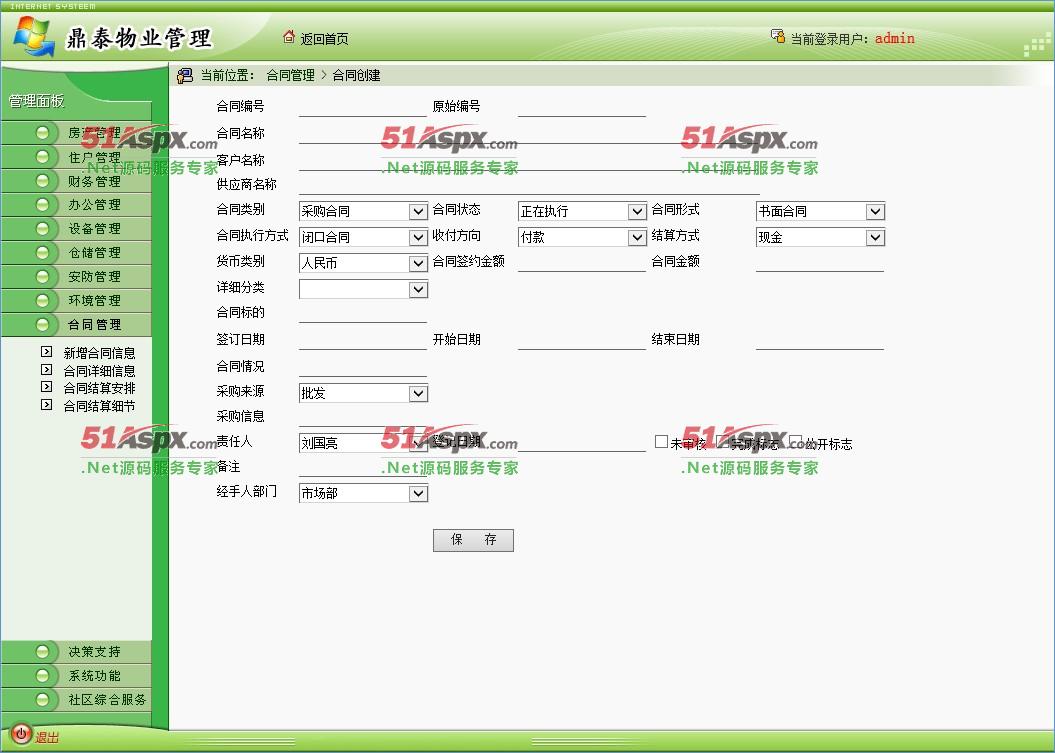Click the 合同编号 input field
1055x753 pixels.
click(x=363, y=108)
